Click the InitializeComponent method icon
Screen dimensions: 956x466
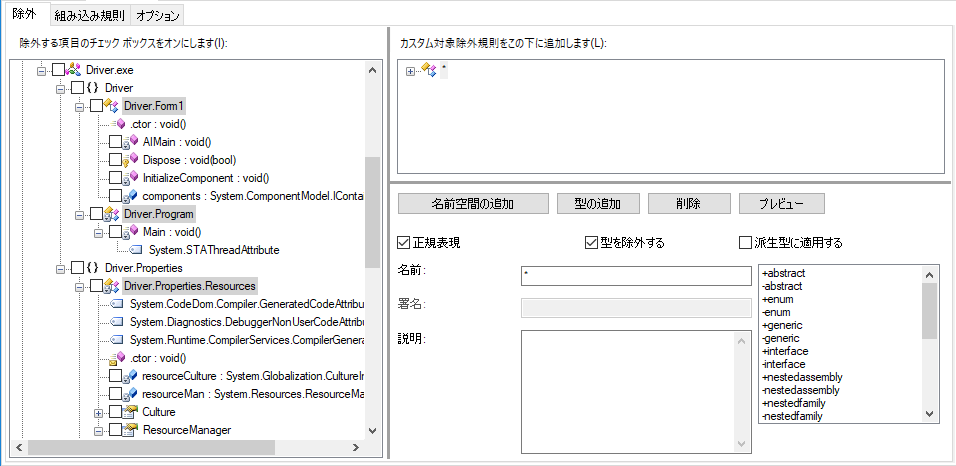(130, 178)
